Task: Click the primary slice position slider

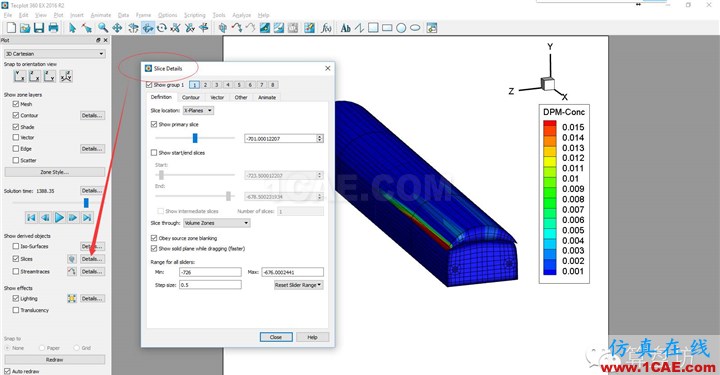Action: [x=195, y=138]
